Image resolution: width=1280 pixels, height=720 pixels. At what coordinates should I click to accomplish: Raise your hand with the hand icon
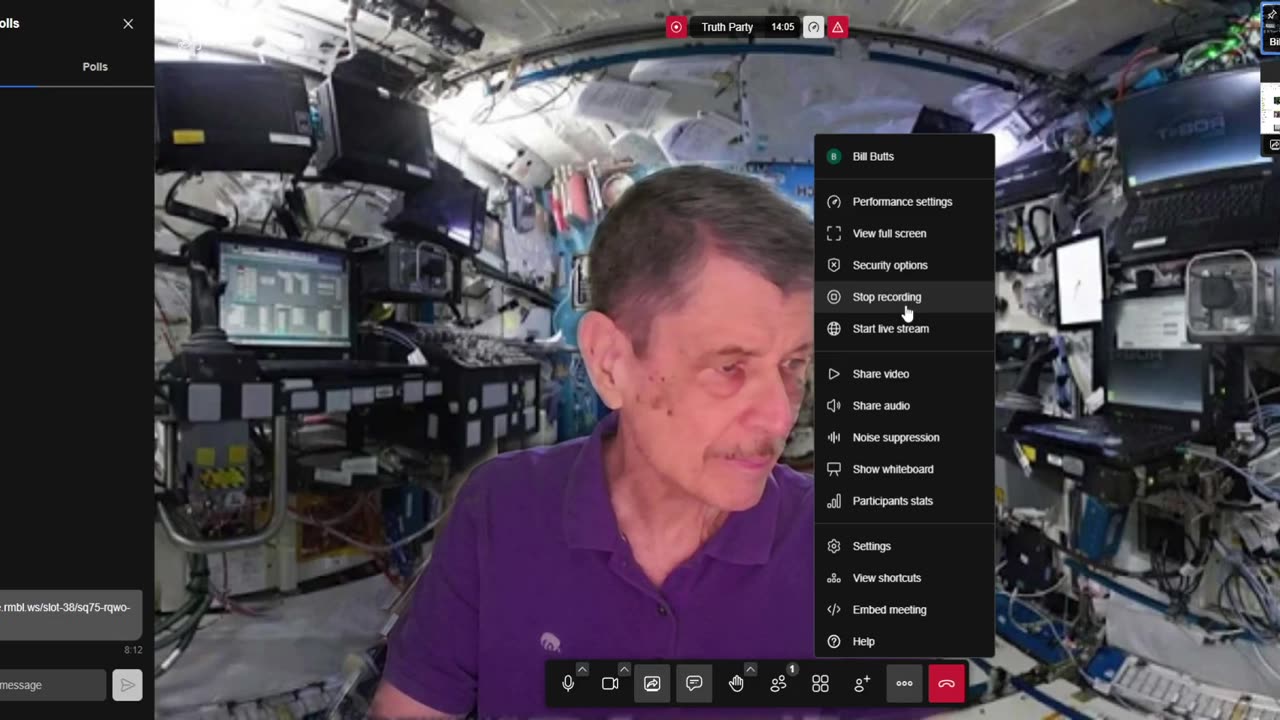coord(736,684)
